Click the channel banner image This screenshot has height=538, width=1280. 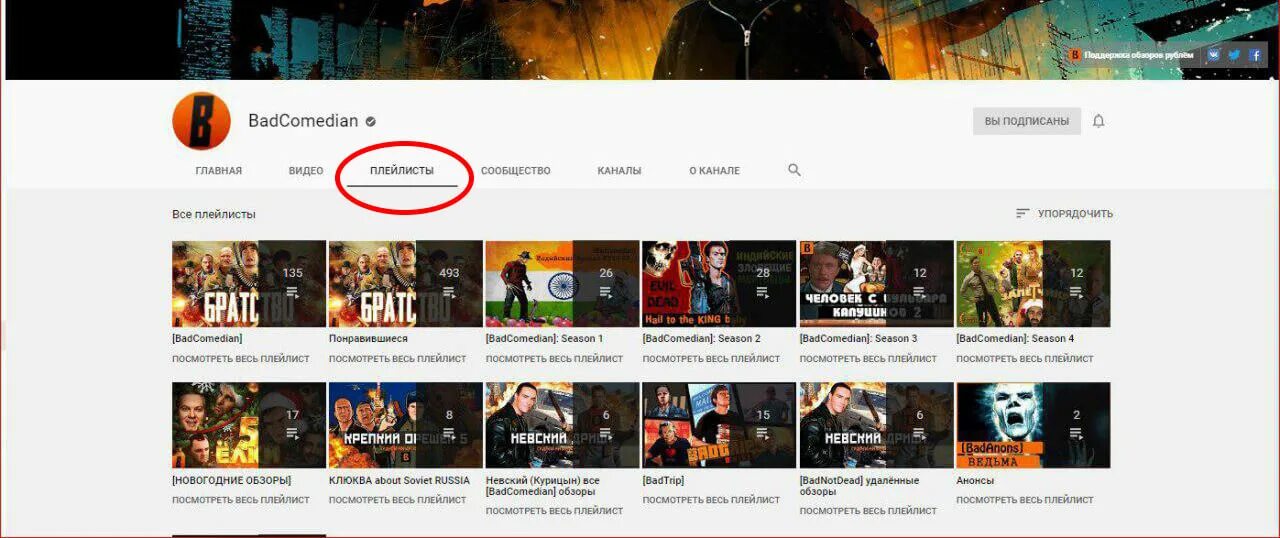640,40
